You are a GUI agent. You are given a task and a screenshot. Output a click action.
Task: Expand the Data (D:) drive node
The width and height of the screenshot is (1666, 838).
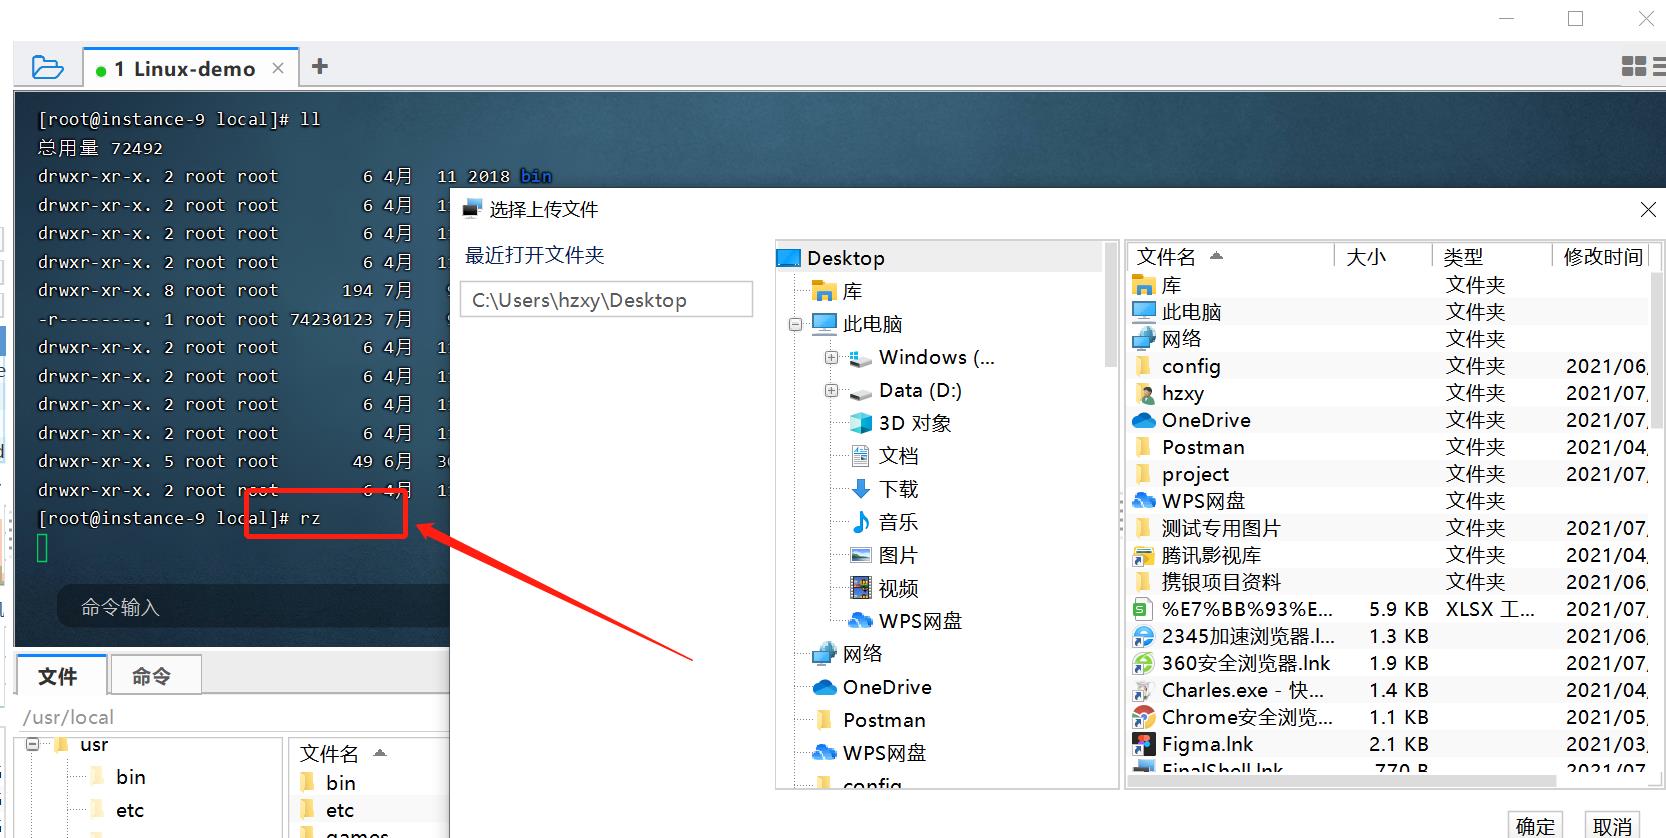(831, 390)
